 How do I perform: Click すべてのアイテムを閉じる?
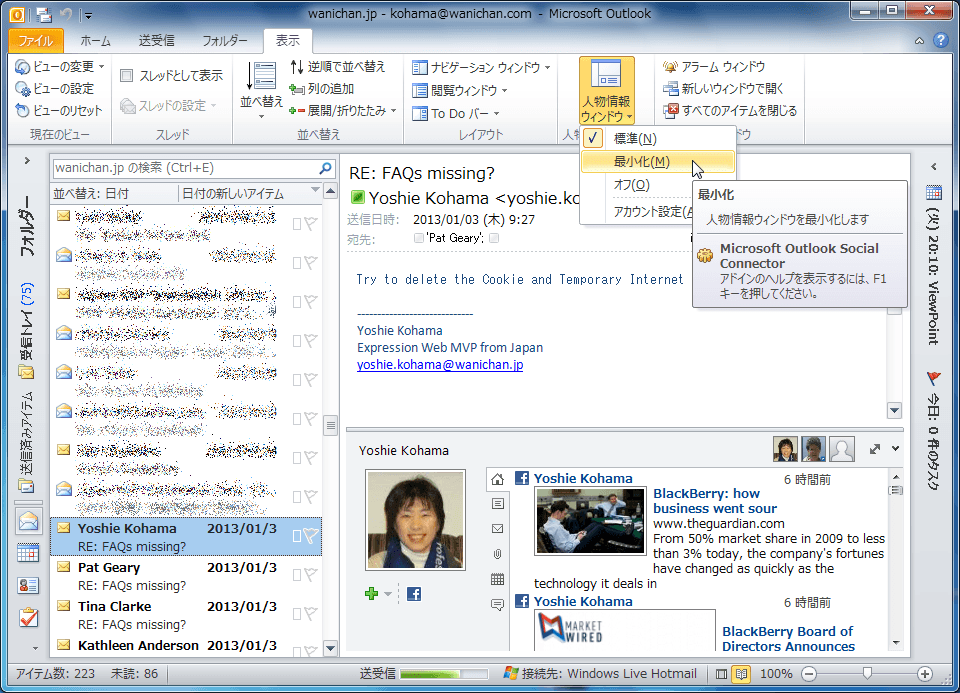tap(730, 111)
